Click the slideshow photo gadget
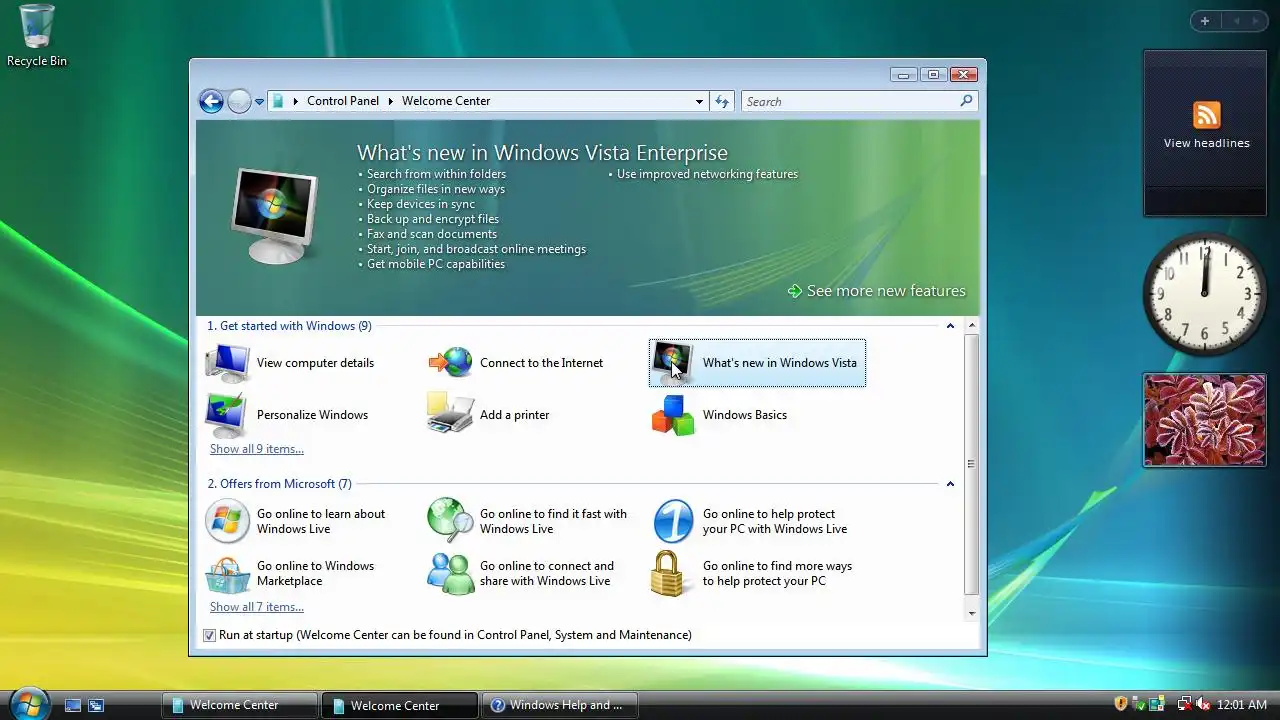Image resolution: width=1280 pixels, height=720 pixels. (x=1205, y=420)
